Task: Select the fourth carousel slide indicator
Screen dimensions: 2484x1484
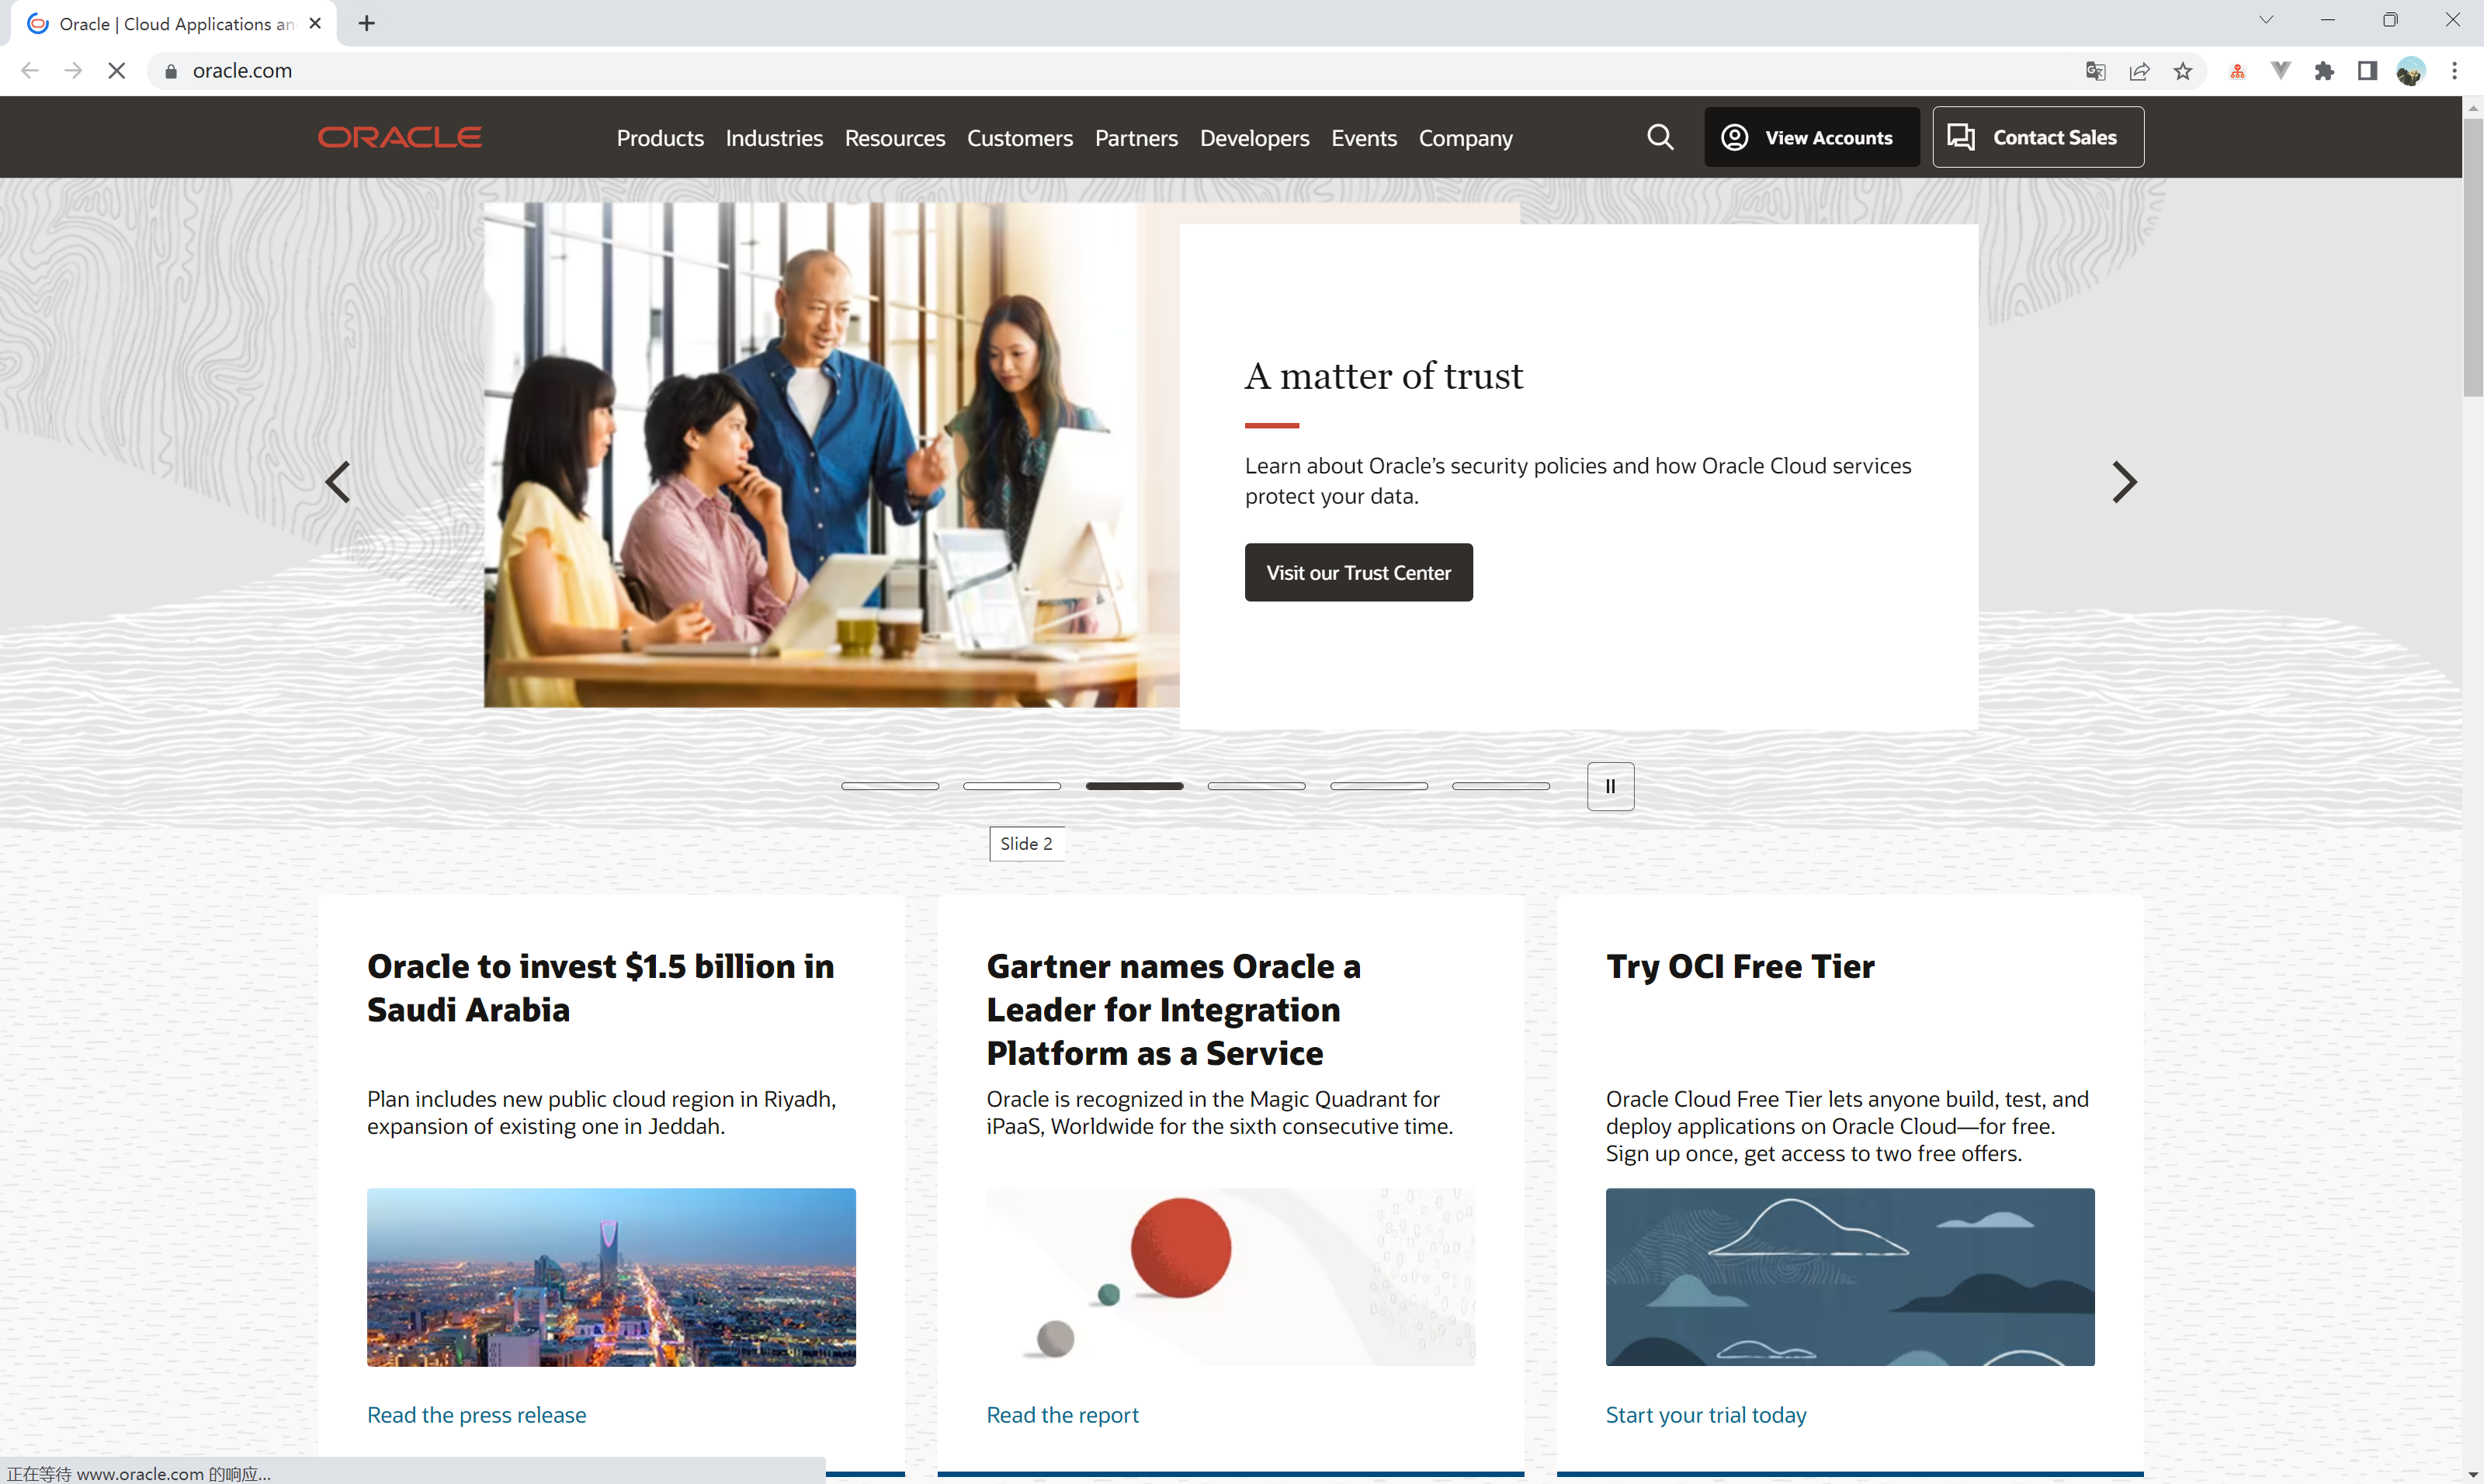Action: (1256, 786)
